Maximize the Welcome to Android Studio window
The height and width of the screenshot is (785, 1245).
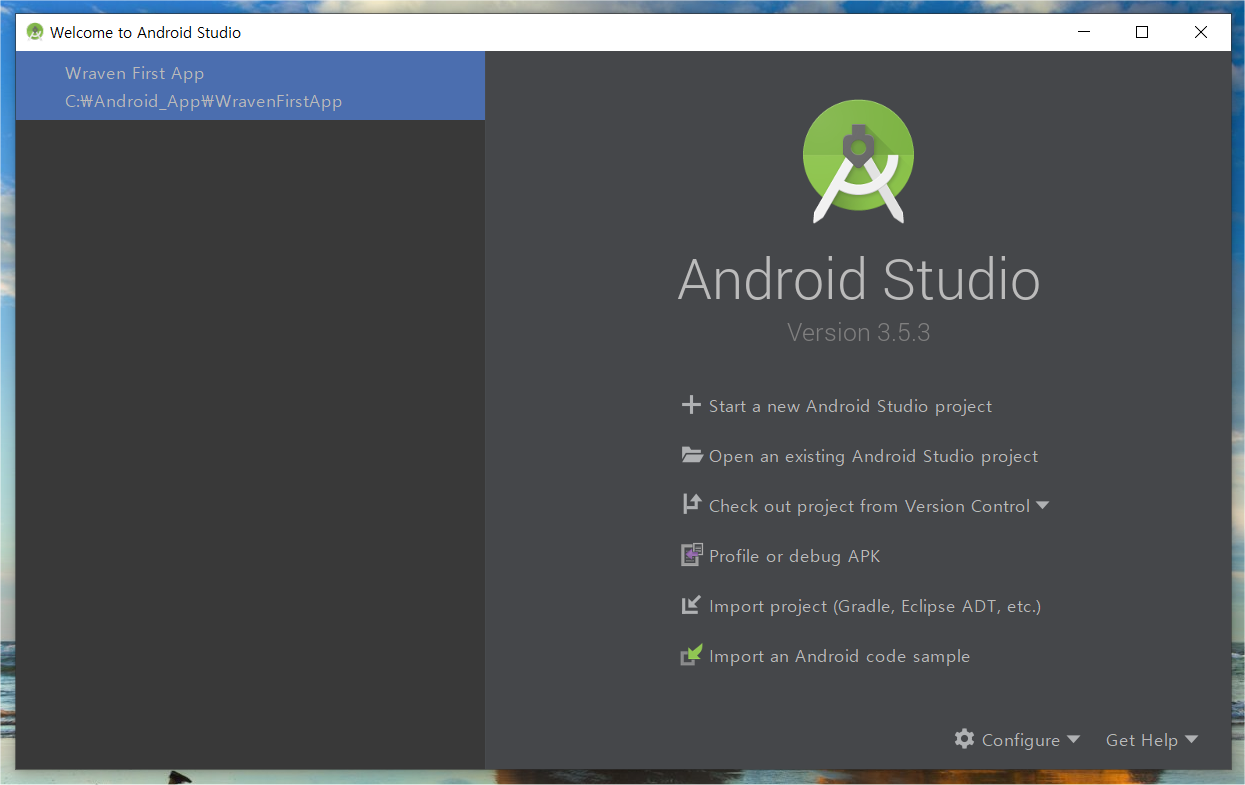(1142, 32)
